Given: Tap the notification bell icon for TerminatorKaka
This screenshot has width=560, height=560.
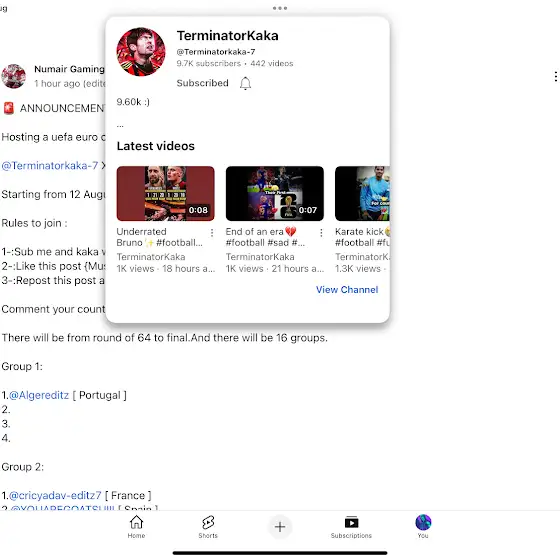Looking at the screenshot, I should coord(245,83).
